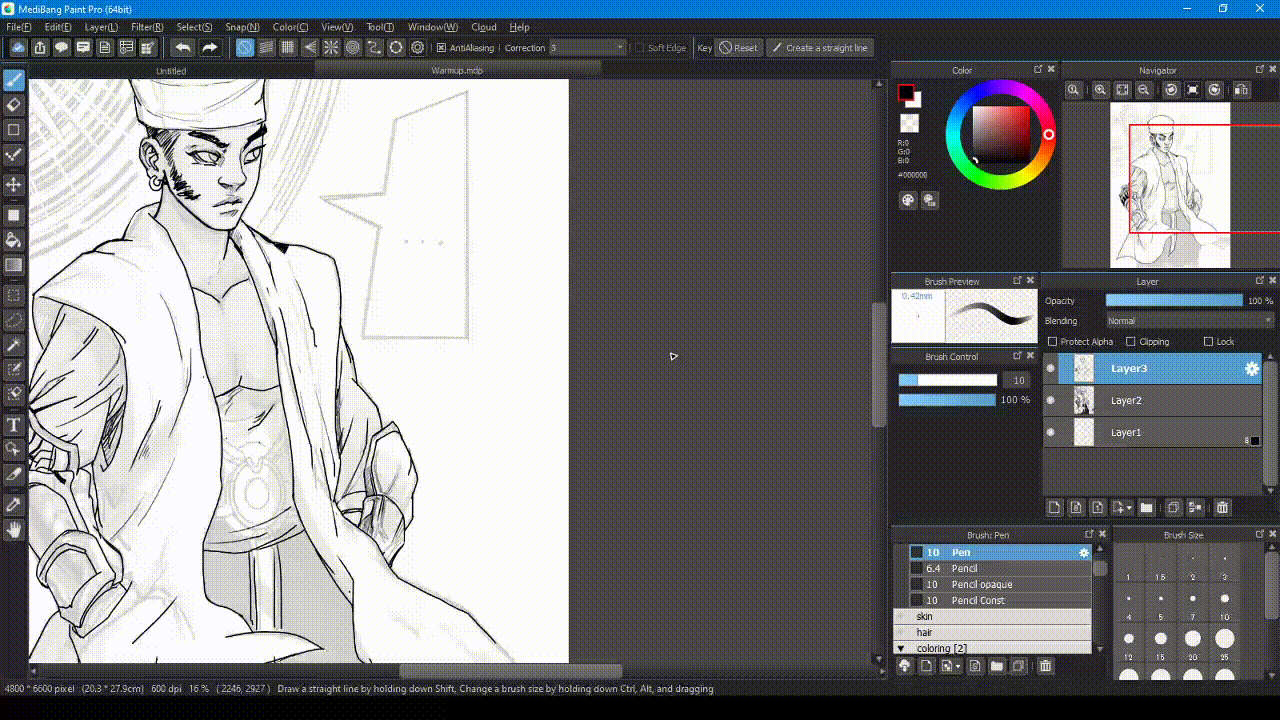
Task: Open the Snap menu
Action: [242, 27]
